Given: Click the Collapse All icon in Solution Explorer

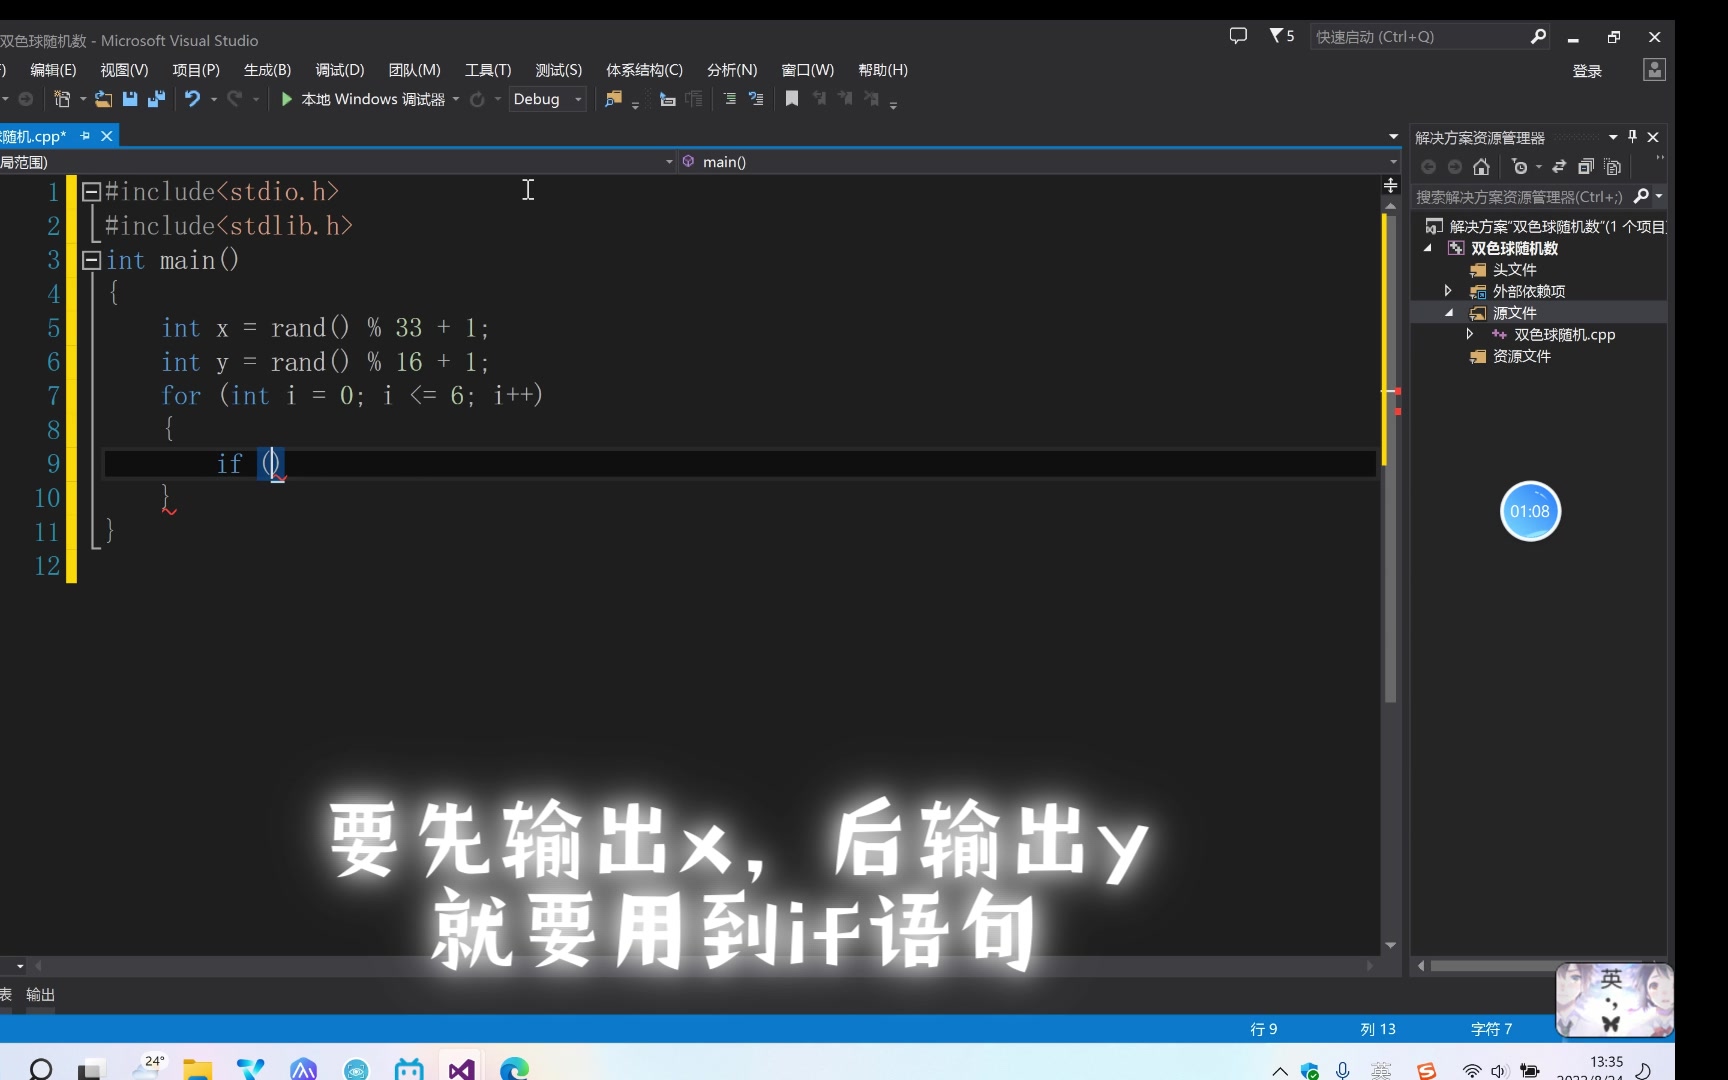Looking at the screenshot, I should 1587,167.
